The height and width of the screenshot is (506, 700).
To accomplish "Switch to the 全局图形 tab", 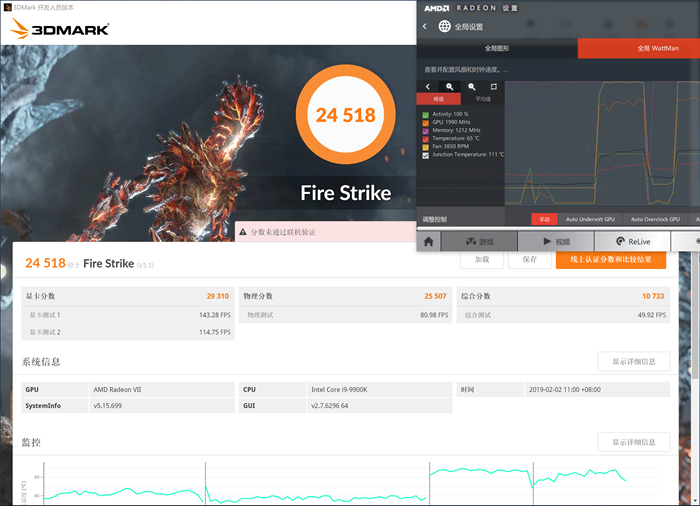I will pos(497,48).
